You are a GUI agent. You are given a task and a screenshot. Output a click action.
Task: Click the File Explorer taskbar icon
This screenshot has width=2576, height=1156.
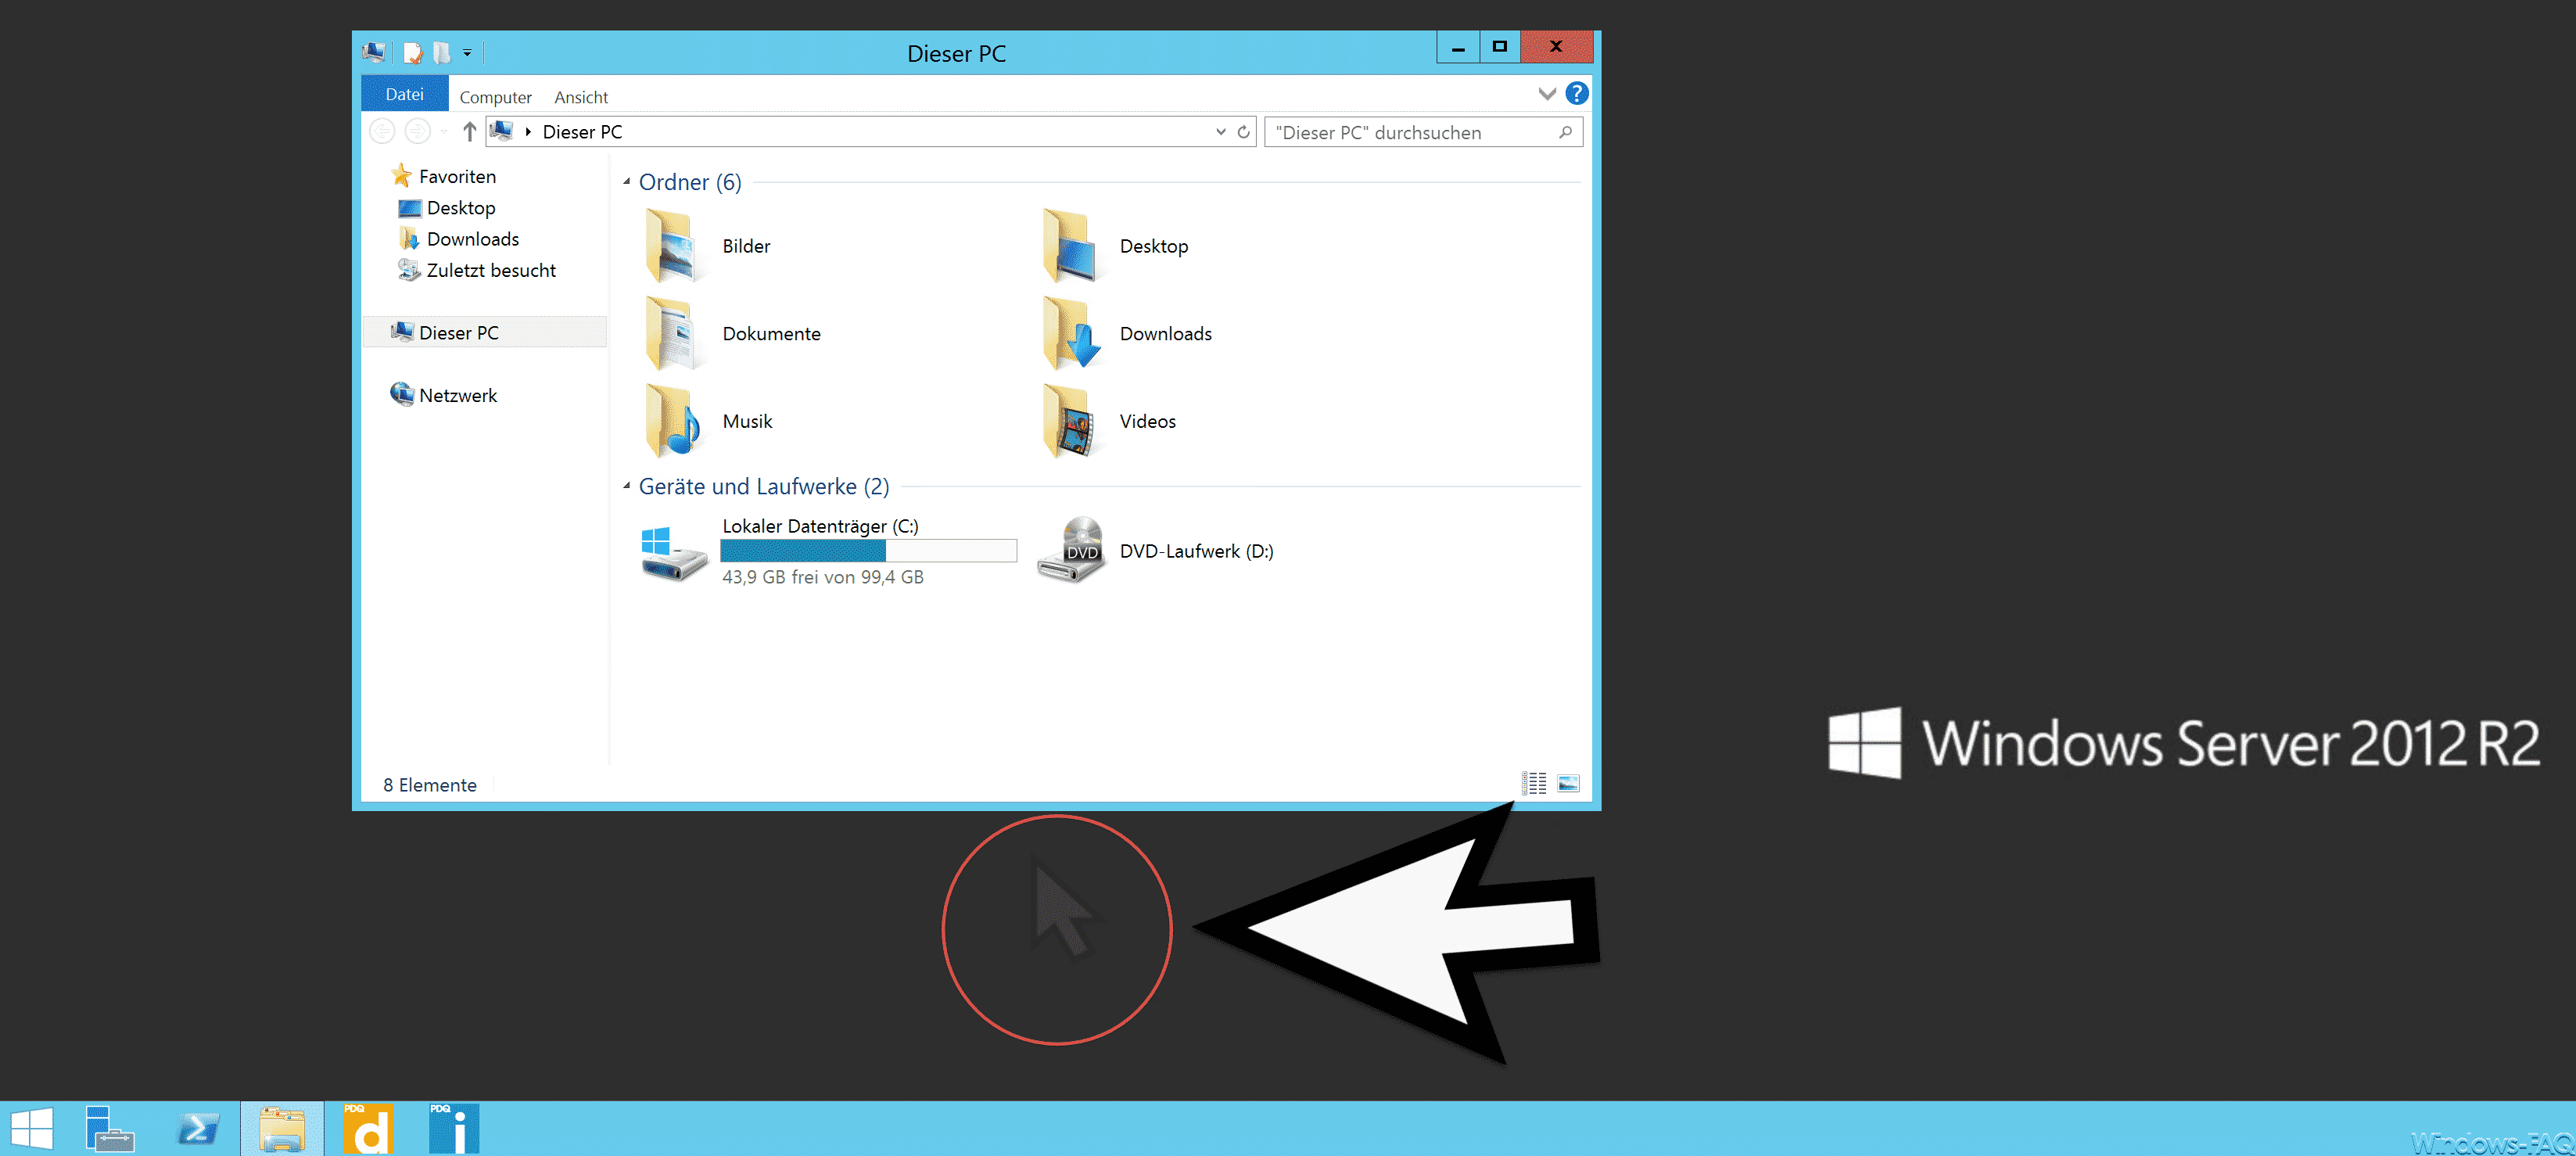pos(282,1129)
